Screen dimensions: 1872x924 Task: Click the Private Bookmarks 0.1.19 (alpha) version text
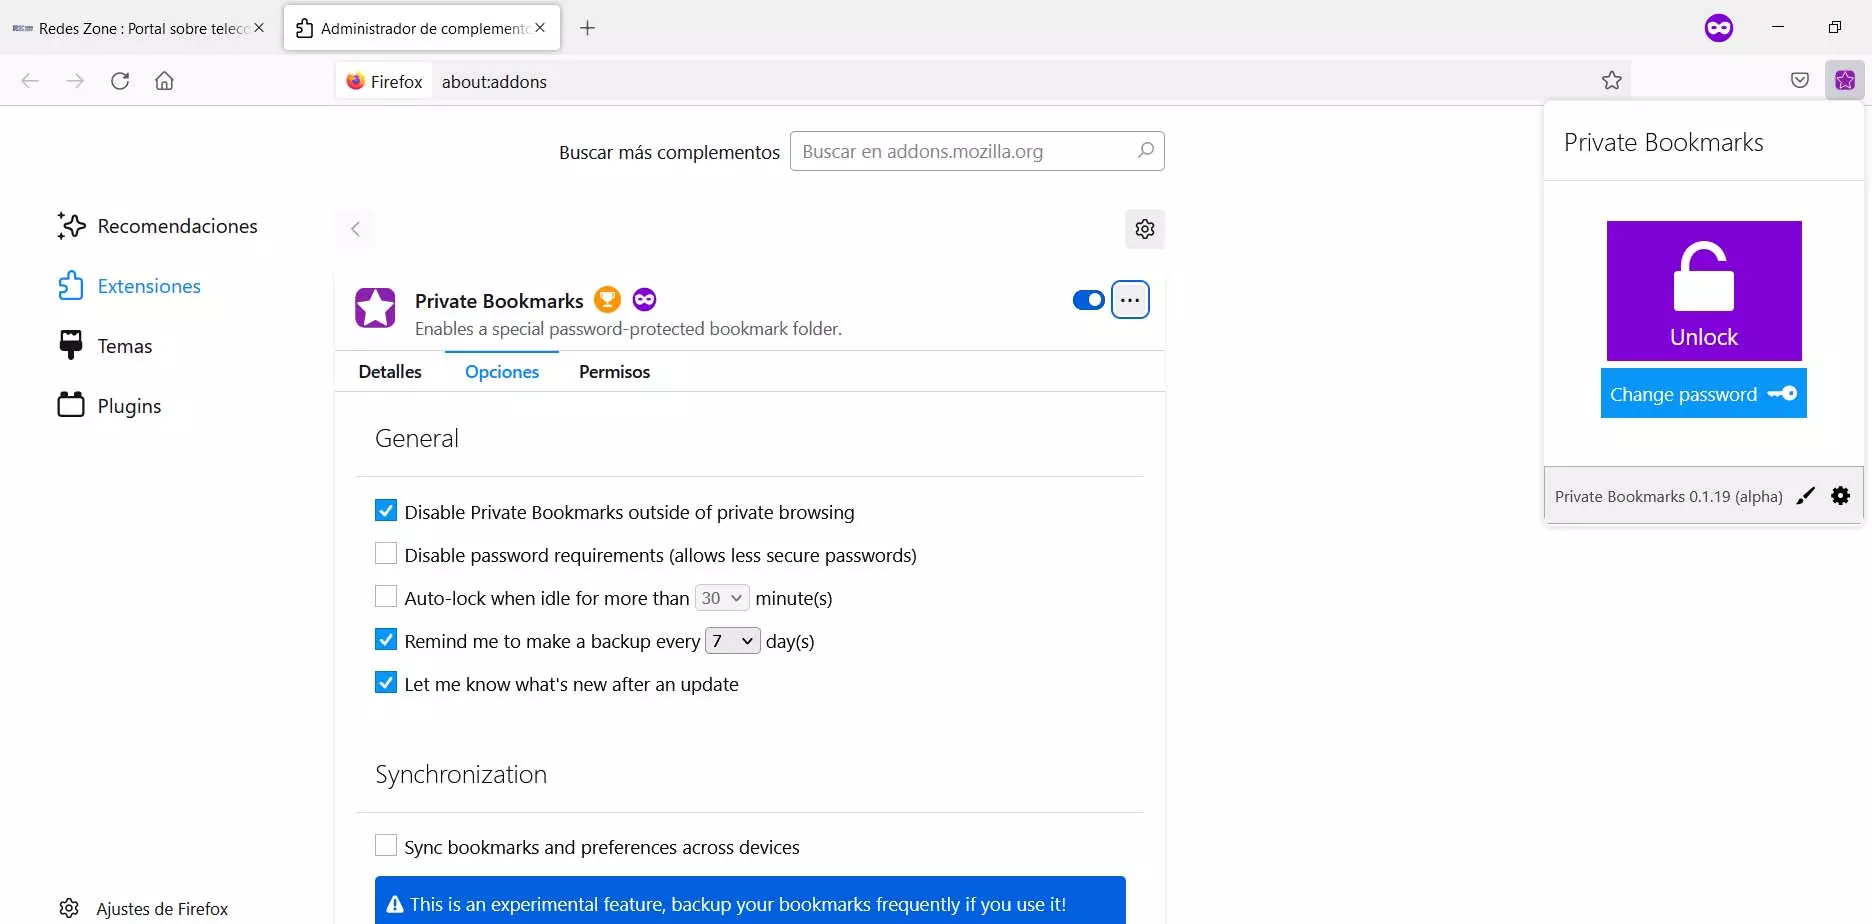coord(1669,497)
